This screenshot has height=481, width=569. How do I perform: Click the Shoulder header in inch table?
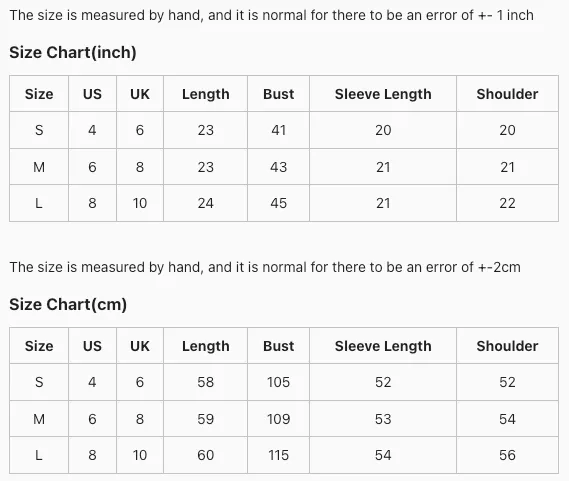[x=507, y=94]
